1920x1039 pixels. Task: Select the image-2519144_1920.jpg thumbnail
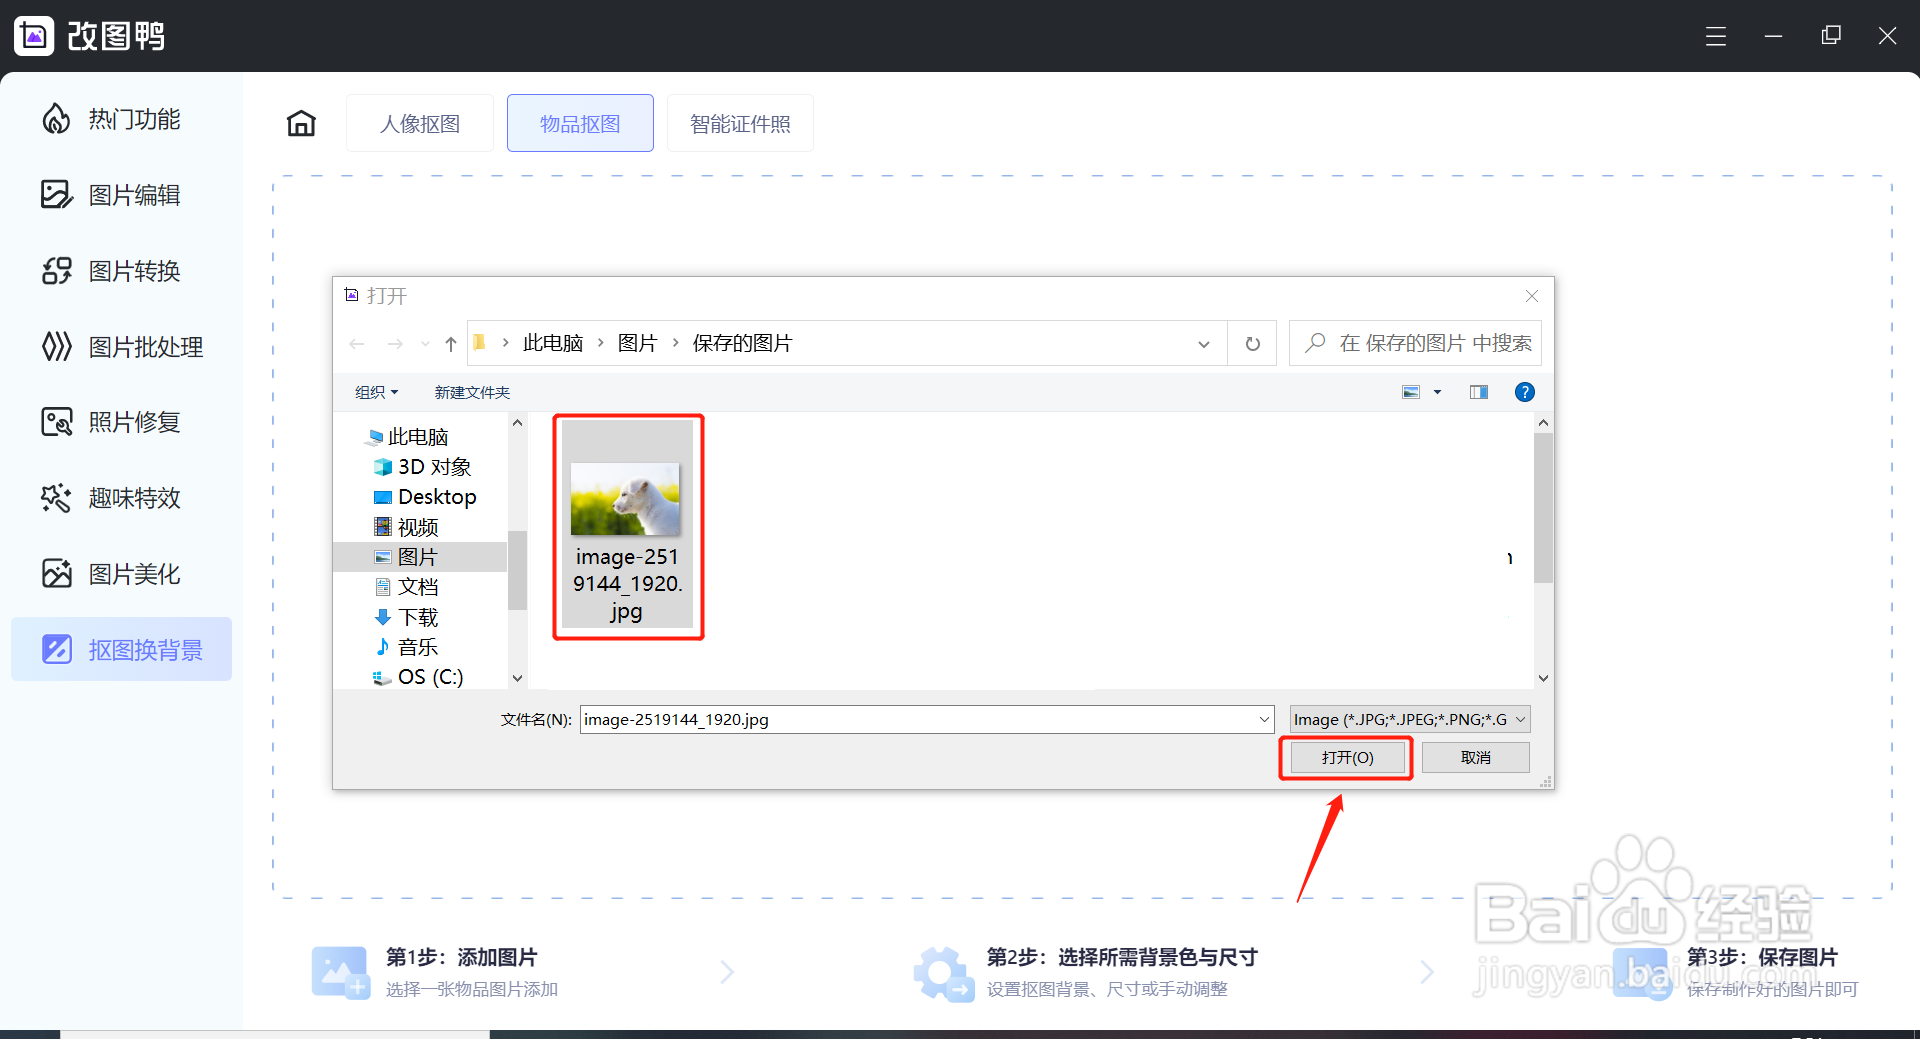point(627,525)
